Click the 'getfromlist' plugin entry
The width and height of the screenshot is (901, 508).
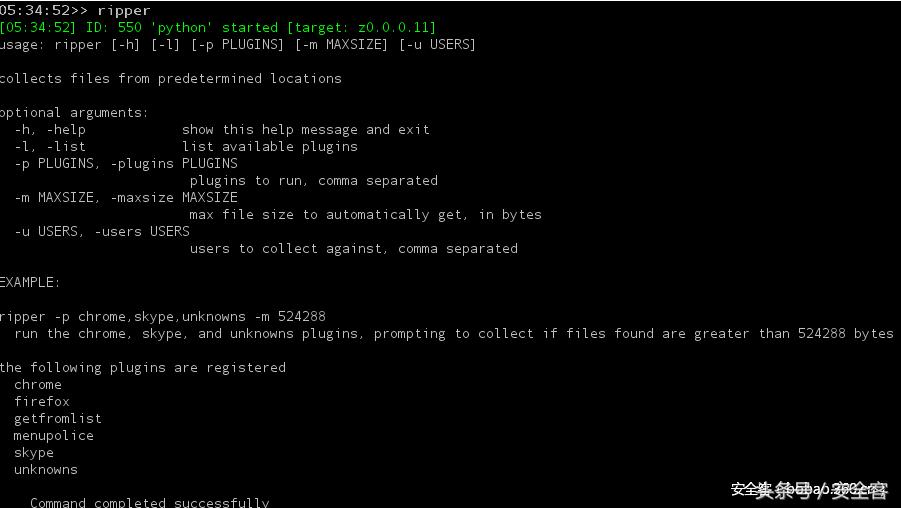tap(58, 418)
